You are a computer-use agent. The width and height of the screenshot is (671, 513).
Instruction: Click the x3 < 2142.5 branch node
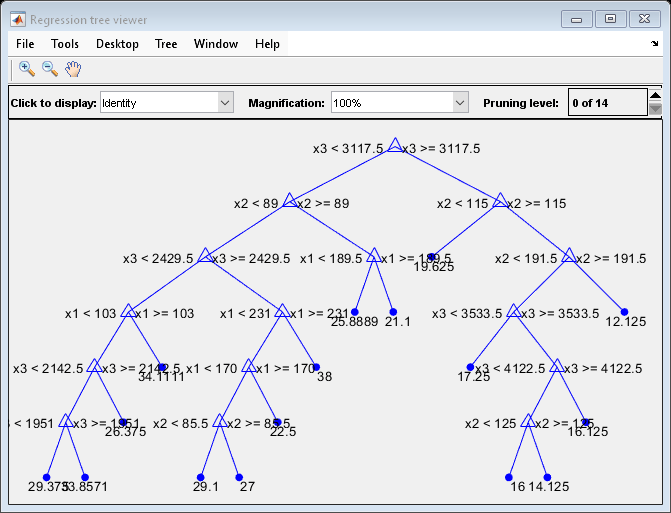tap(94, 366)
